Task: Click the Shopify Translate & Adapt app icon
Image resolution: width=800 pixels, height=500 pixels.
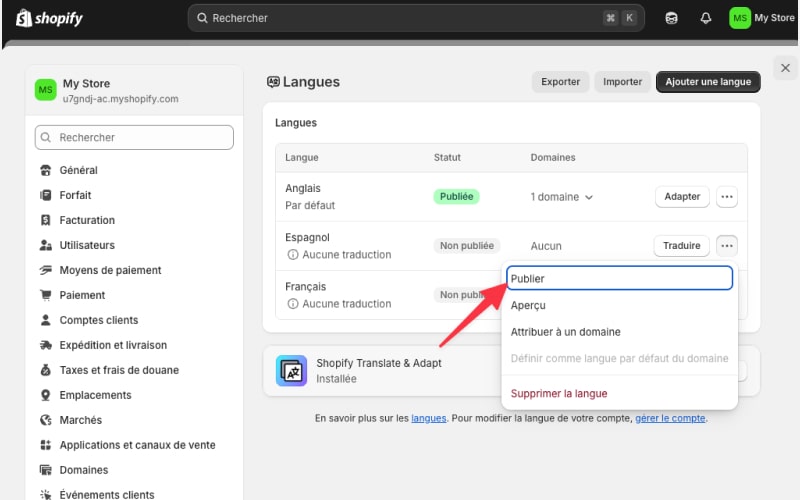Action: pyautogui.click(x=292, y=371)
